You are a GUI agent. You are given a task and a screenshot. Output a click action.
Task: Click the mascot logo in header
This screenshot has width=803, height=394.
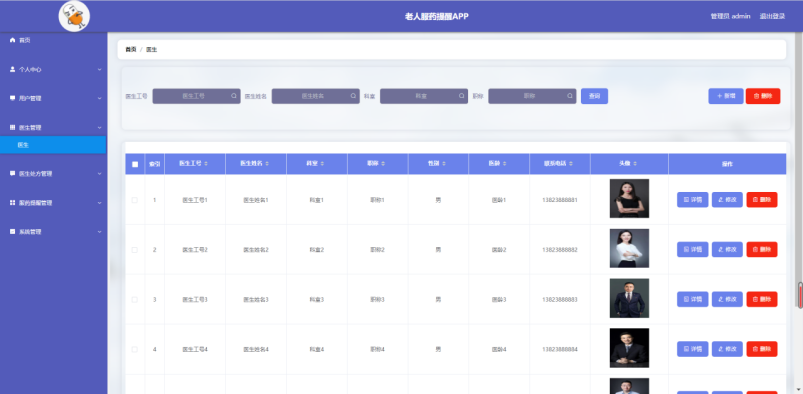[74, 16]
